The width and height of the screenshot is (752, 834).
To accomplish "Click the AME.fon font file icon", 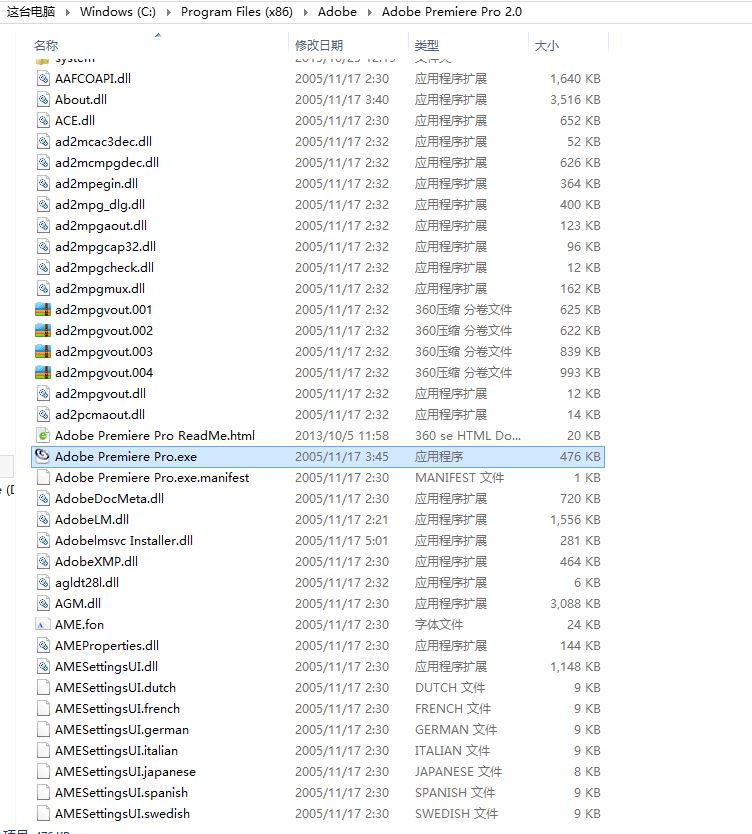I will (43, 624).
